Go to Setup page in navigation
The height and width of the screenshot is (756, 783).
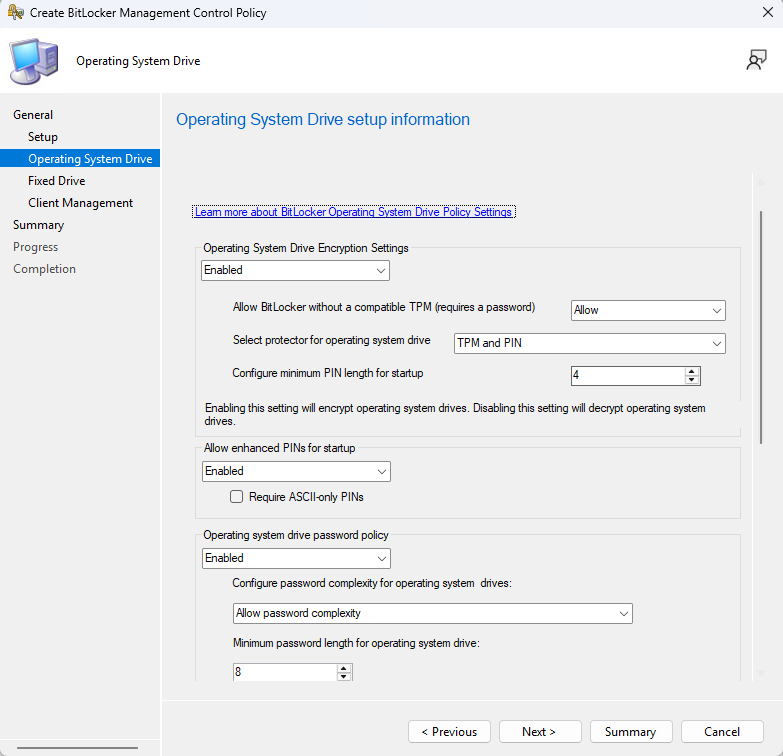coord(43,137)
